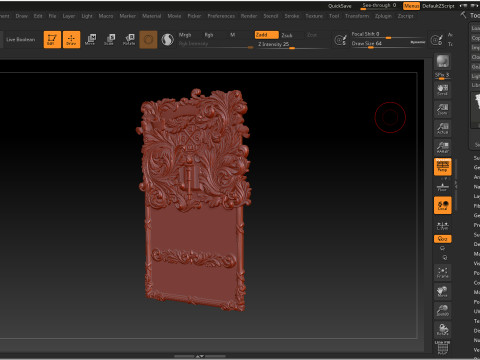Image resolution: width=480 pixels, height=360 pixels.
Task: Toggle Dynamic label on Draw Size
Action: pyautogui.click(x=417, y=42)
